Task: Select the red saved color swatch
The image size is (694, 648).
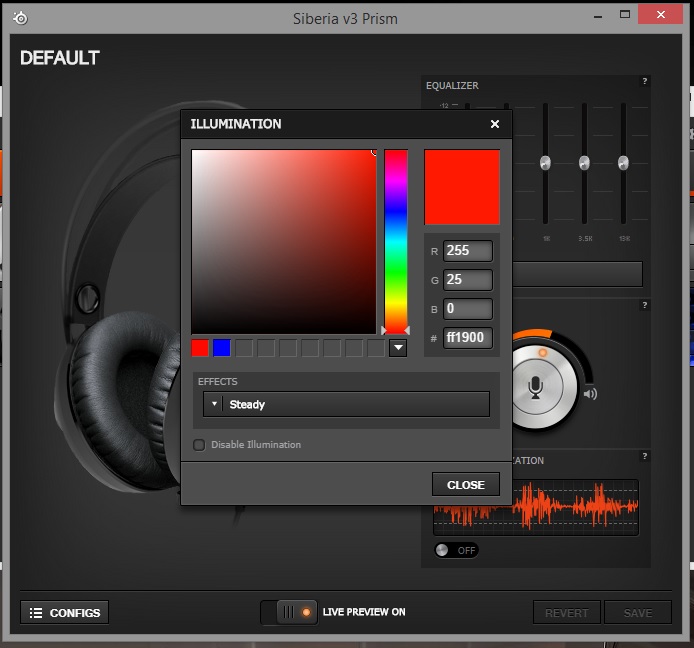Action: click(x=200, y=348)
